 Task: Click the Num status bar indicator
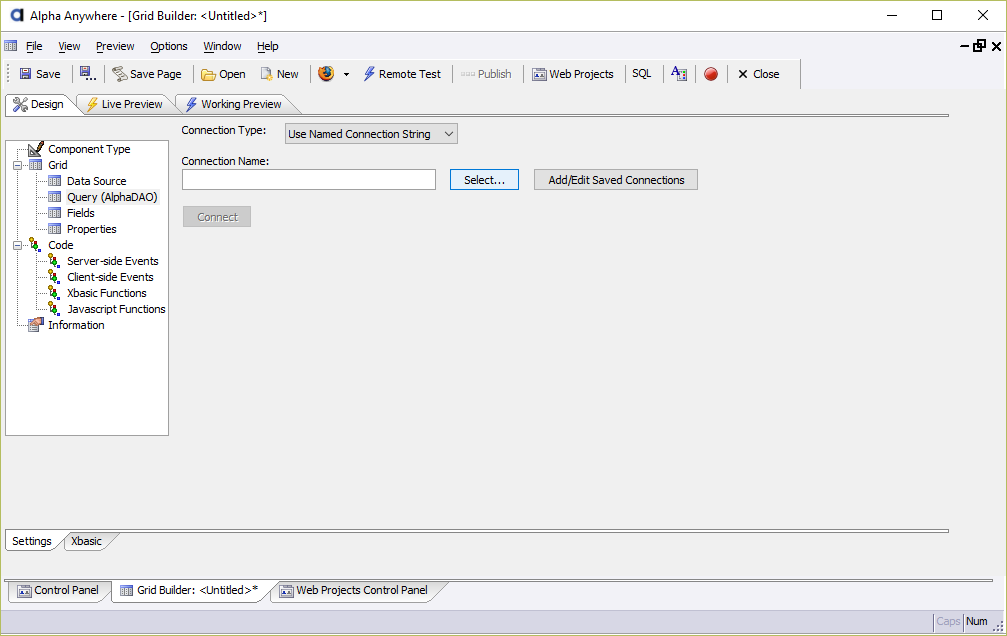point(976,621)
